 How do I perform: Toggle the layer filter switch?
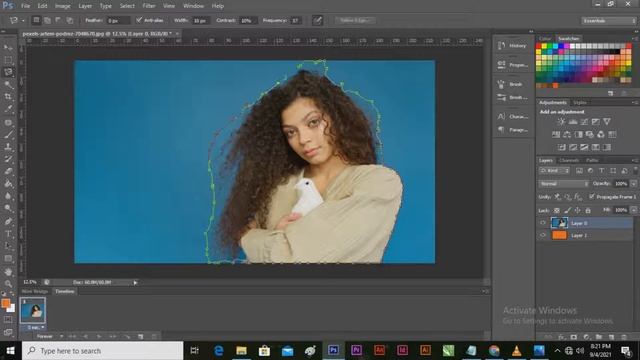pos(635,170)
